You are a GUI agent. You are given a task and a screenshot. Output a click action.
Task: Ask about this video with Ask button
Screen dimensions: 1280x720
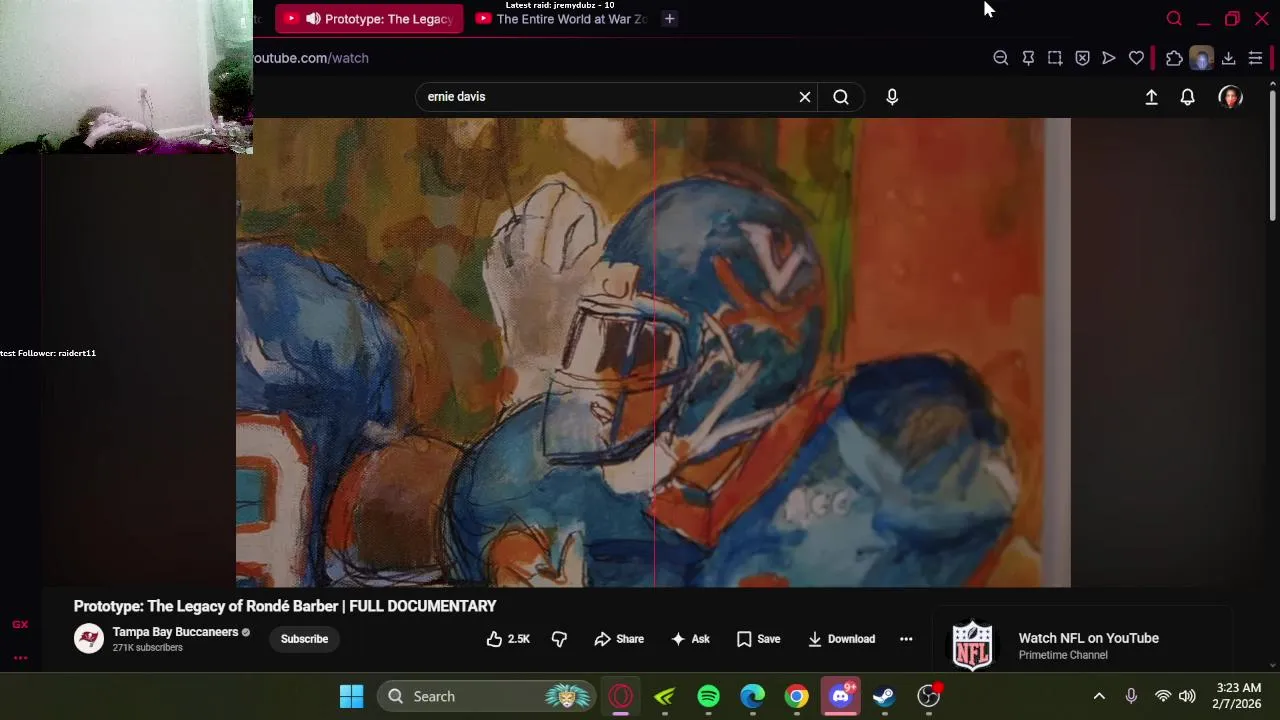coord(690,639)
